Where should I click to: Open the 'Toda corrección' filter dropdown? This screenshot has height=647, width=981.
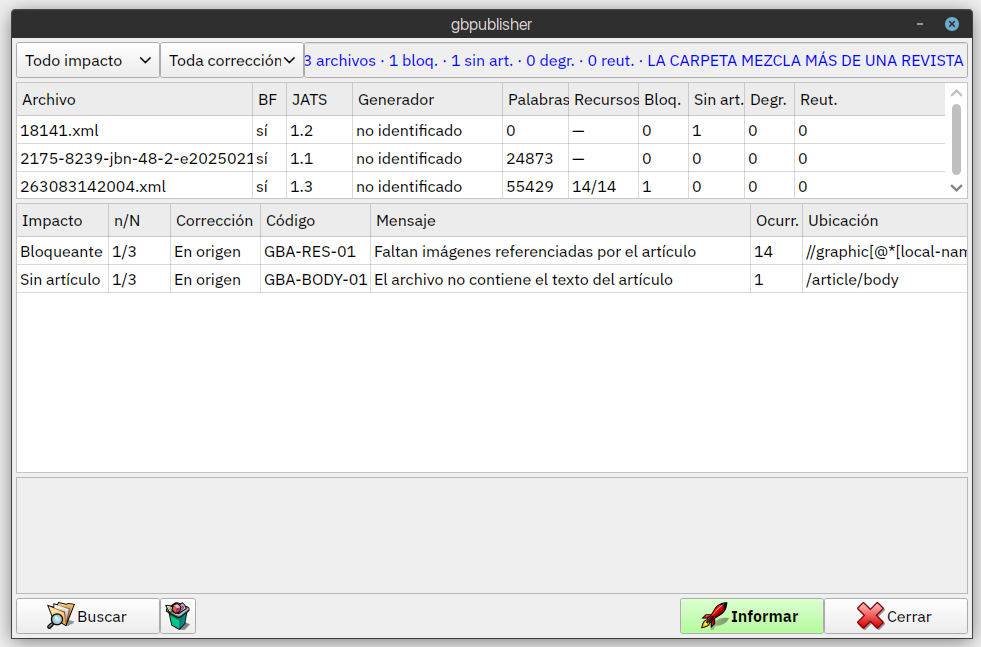point(232,61)
